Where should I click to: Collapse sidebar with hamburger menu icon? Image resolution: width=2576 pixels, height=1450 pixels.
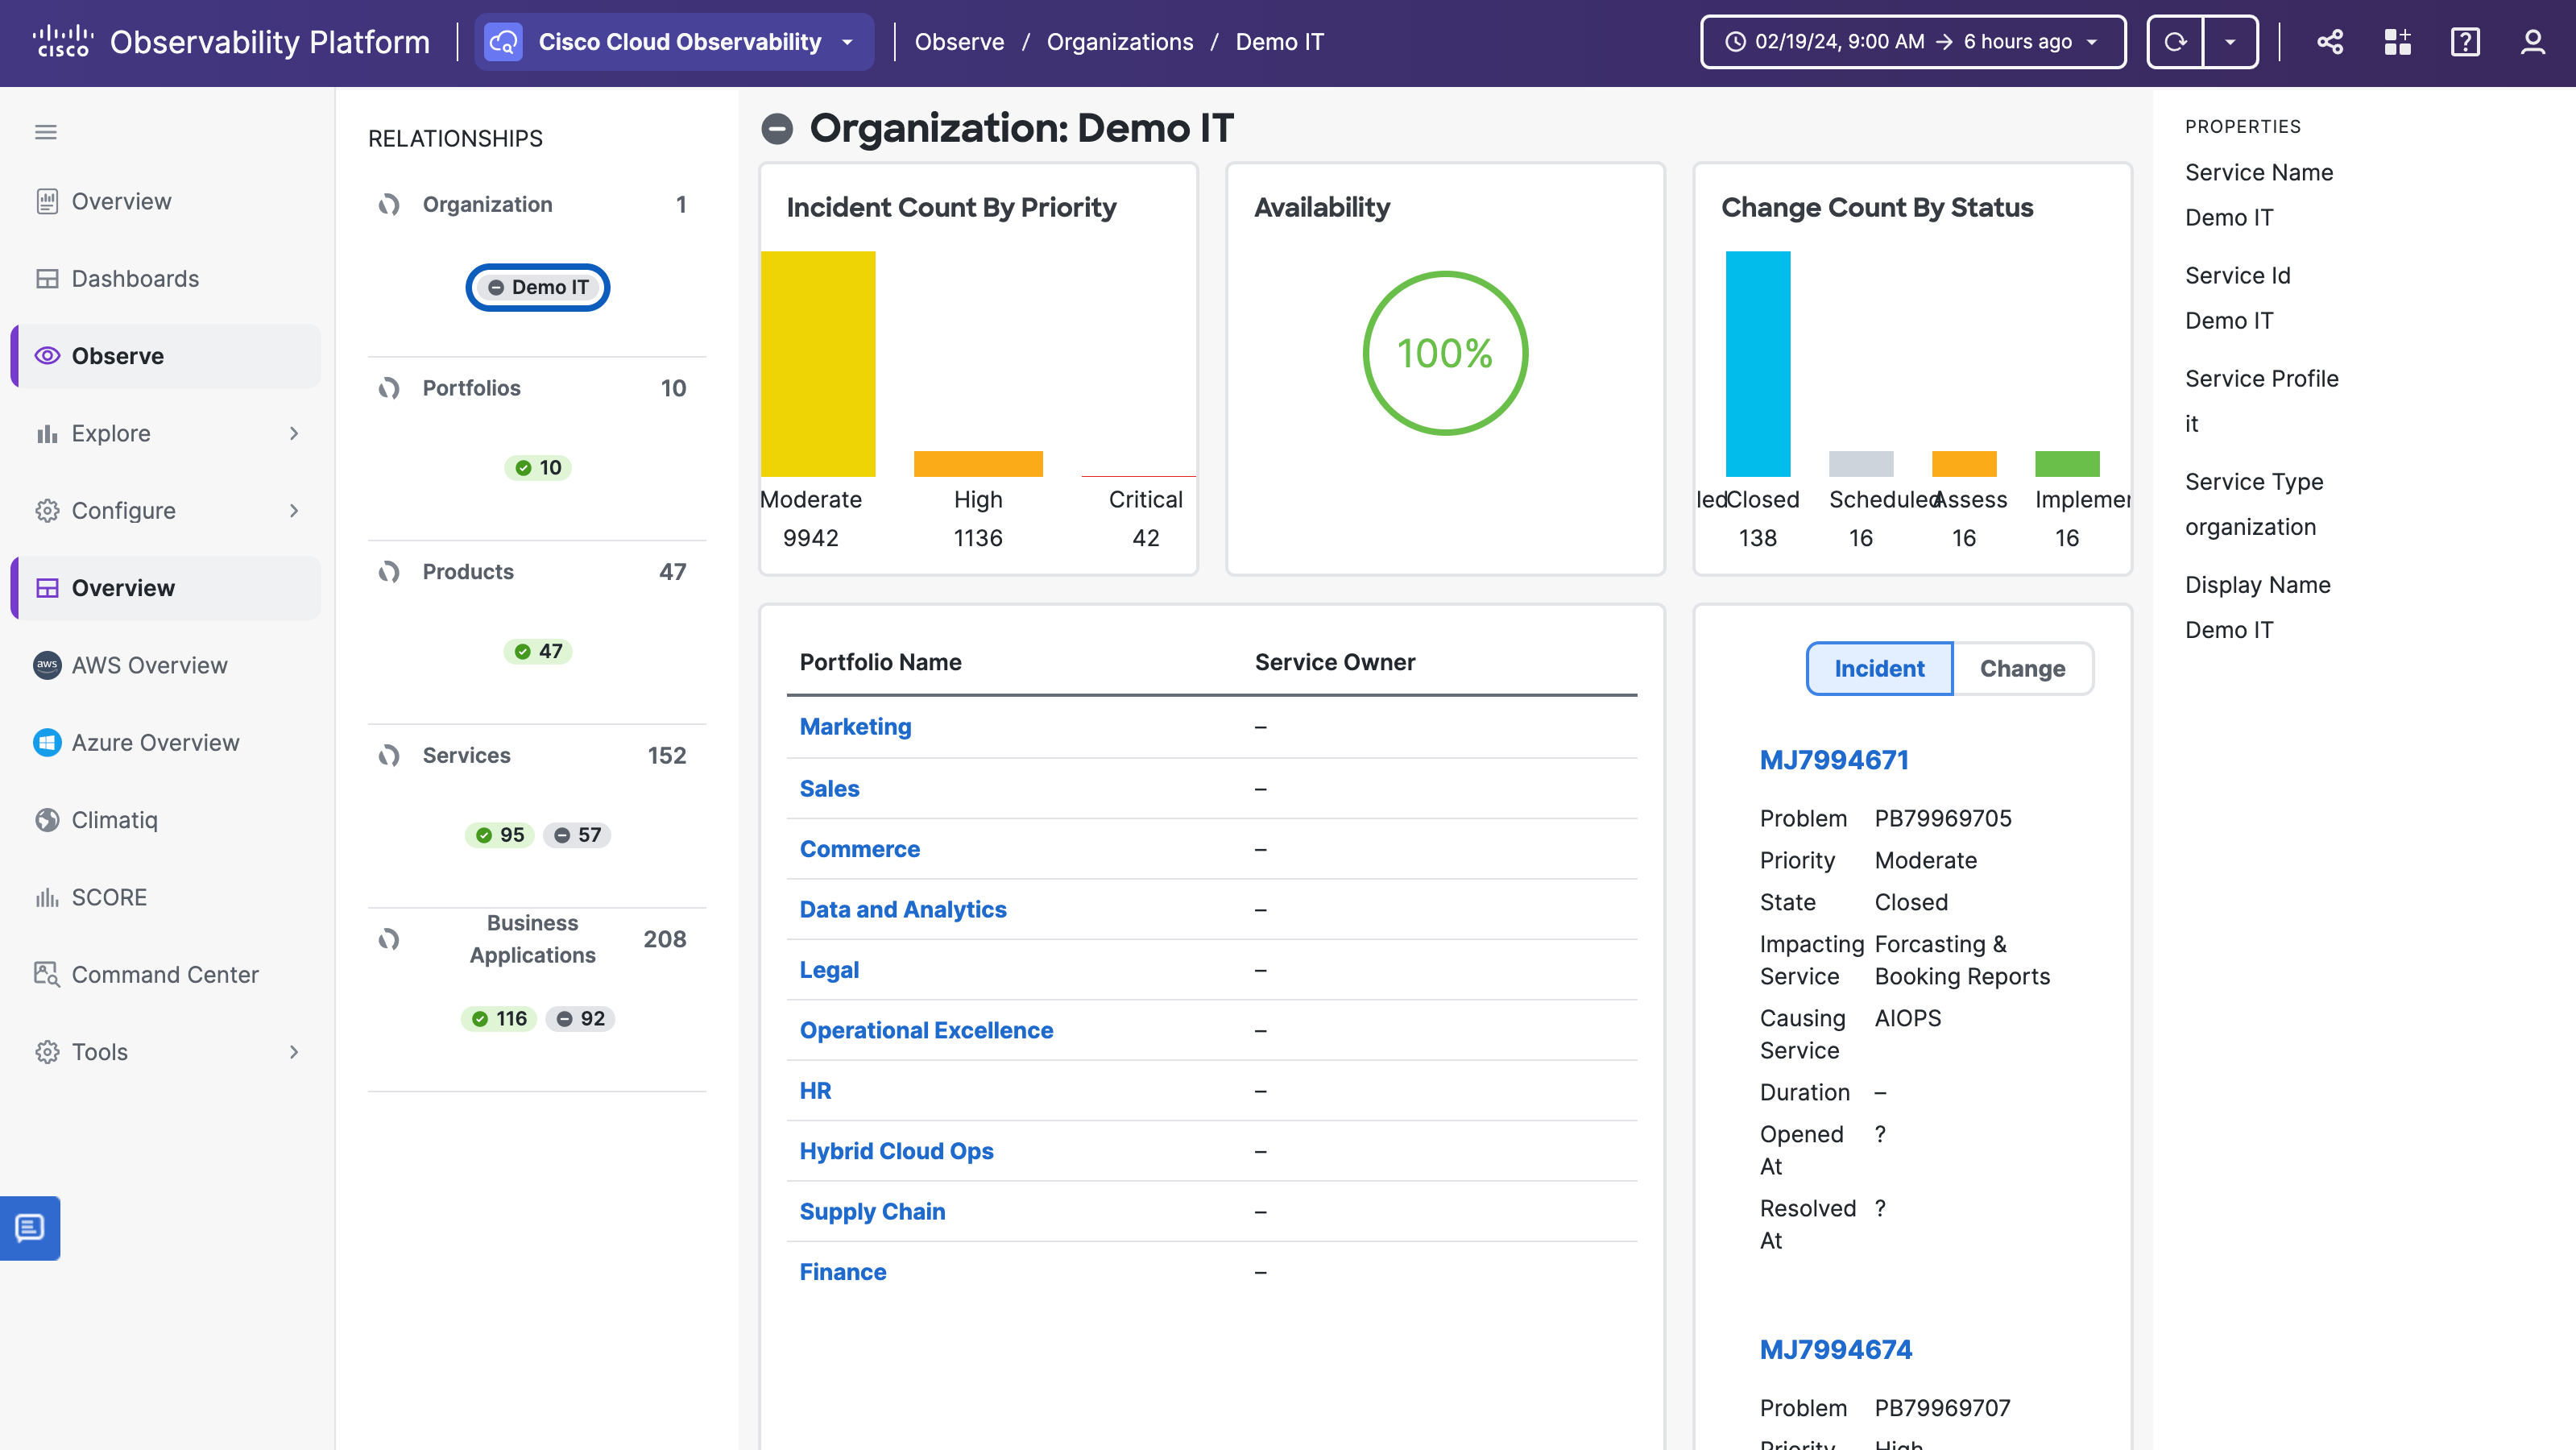(x=46, y=132)
